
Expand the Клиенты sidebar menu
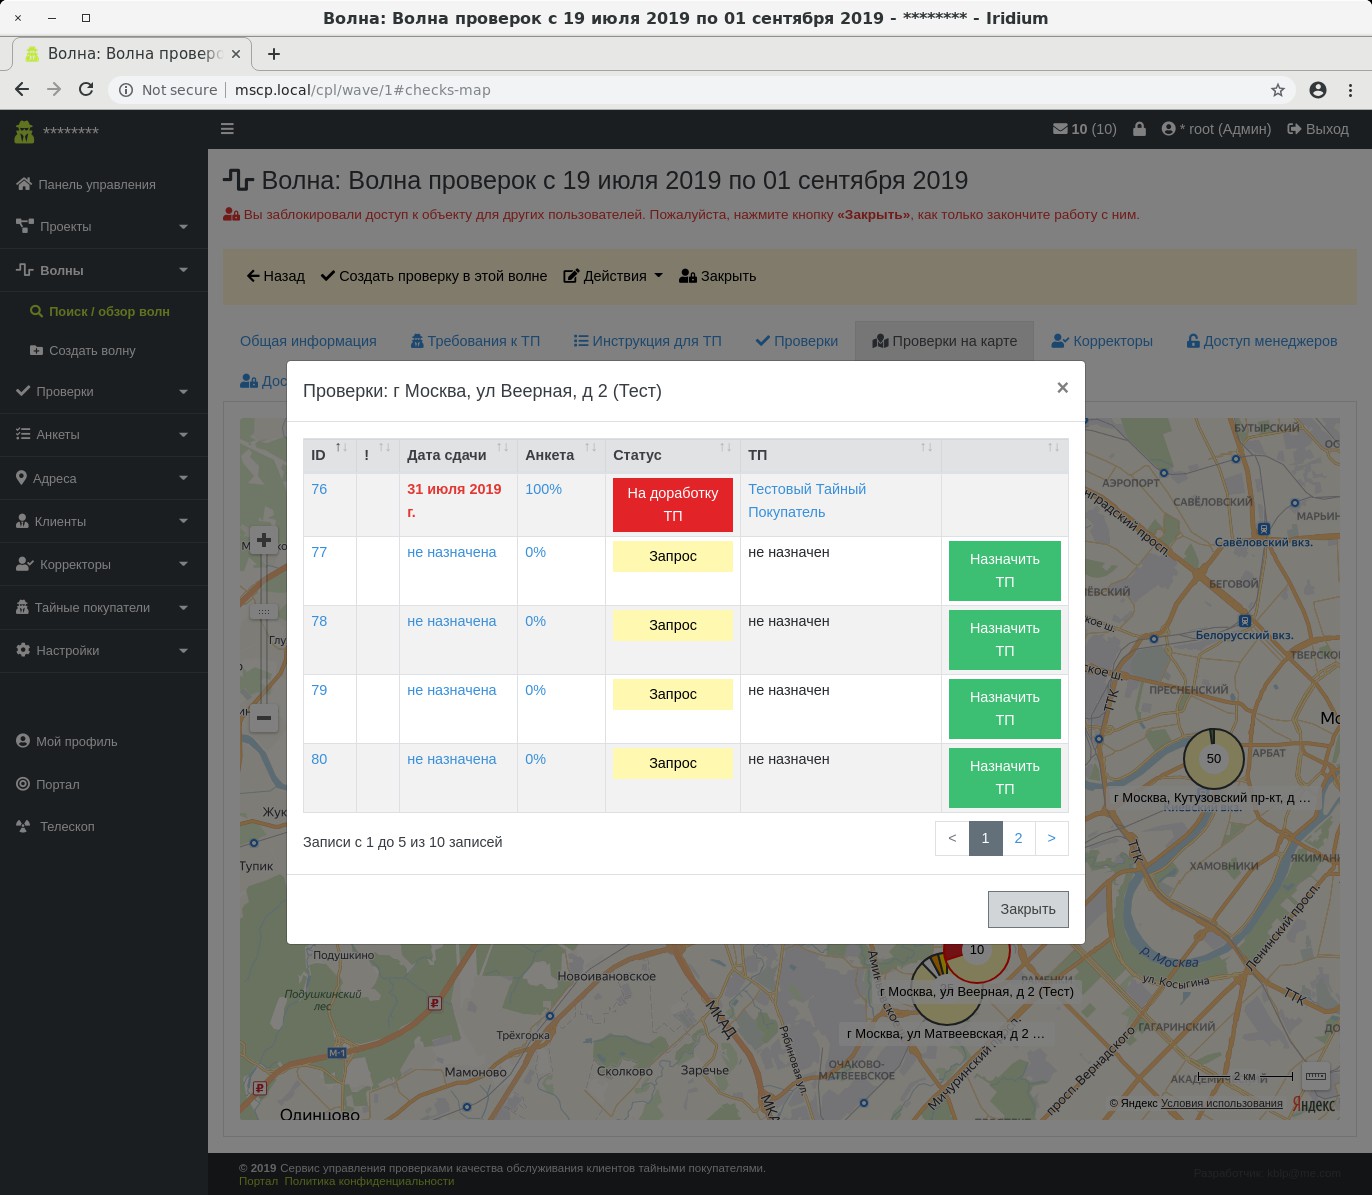[103, 521]
